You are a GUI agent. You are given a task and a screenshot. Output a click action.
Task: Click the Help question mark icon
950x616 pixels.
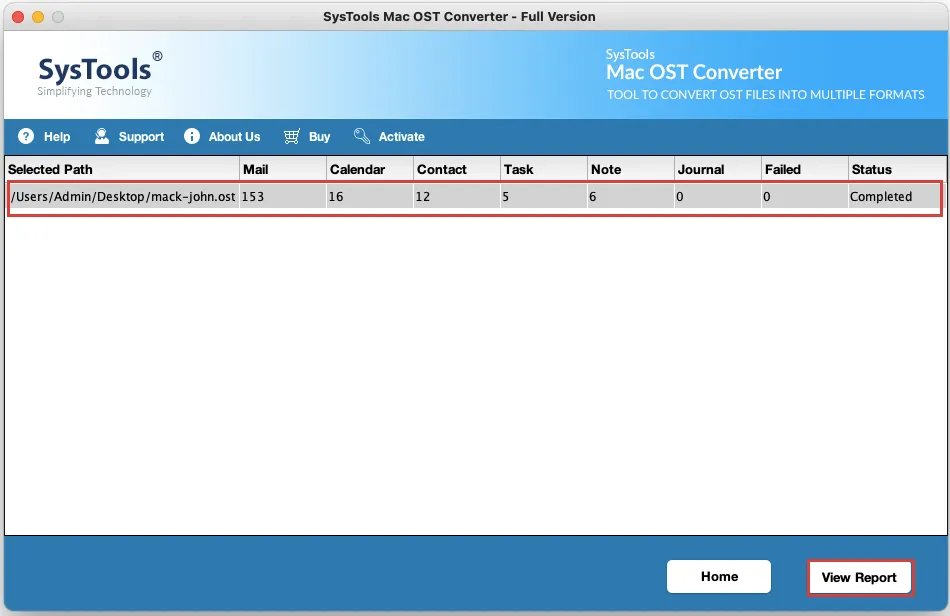[25, 136]
